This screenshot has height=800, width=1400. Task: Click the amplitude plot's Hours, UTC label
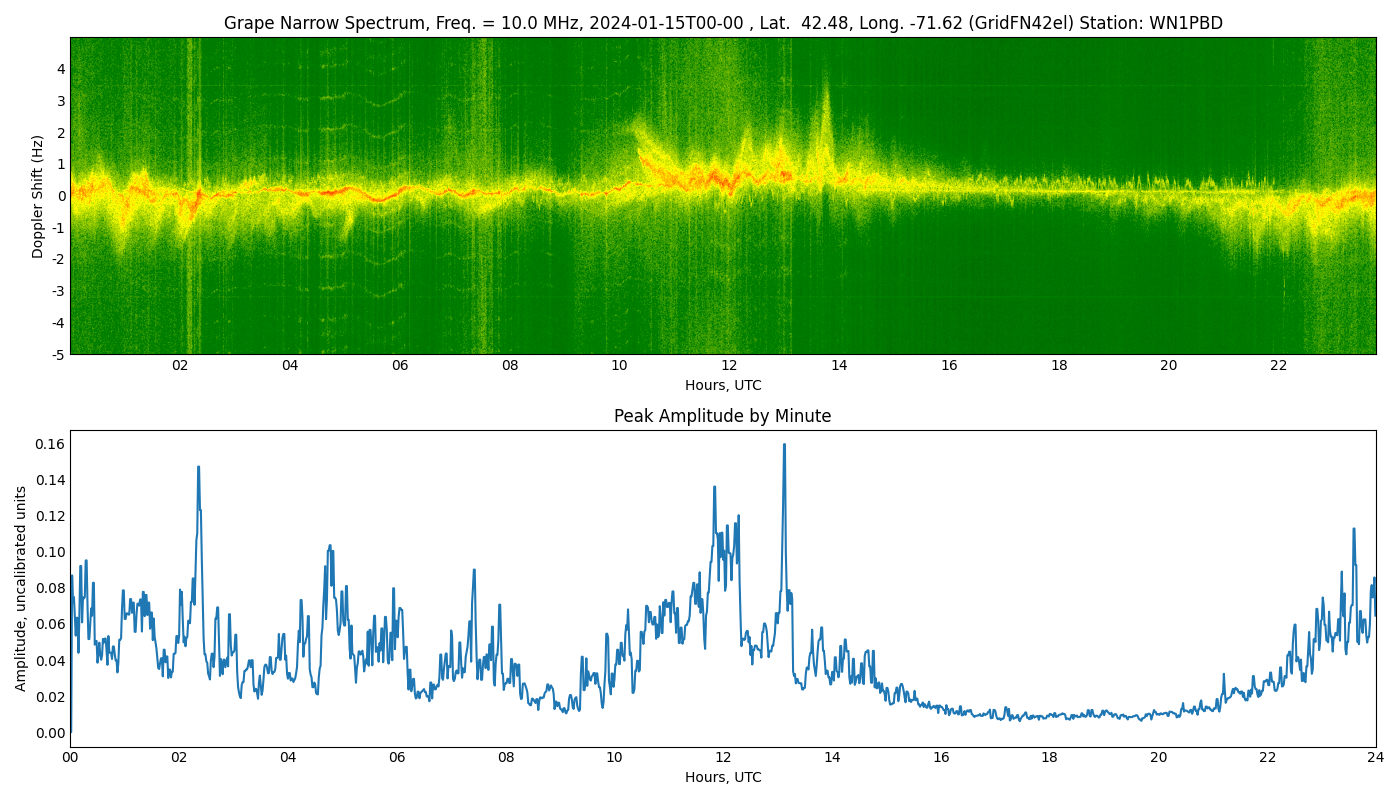point(722,777)
